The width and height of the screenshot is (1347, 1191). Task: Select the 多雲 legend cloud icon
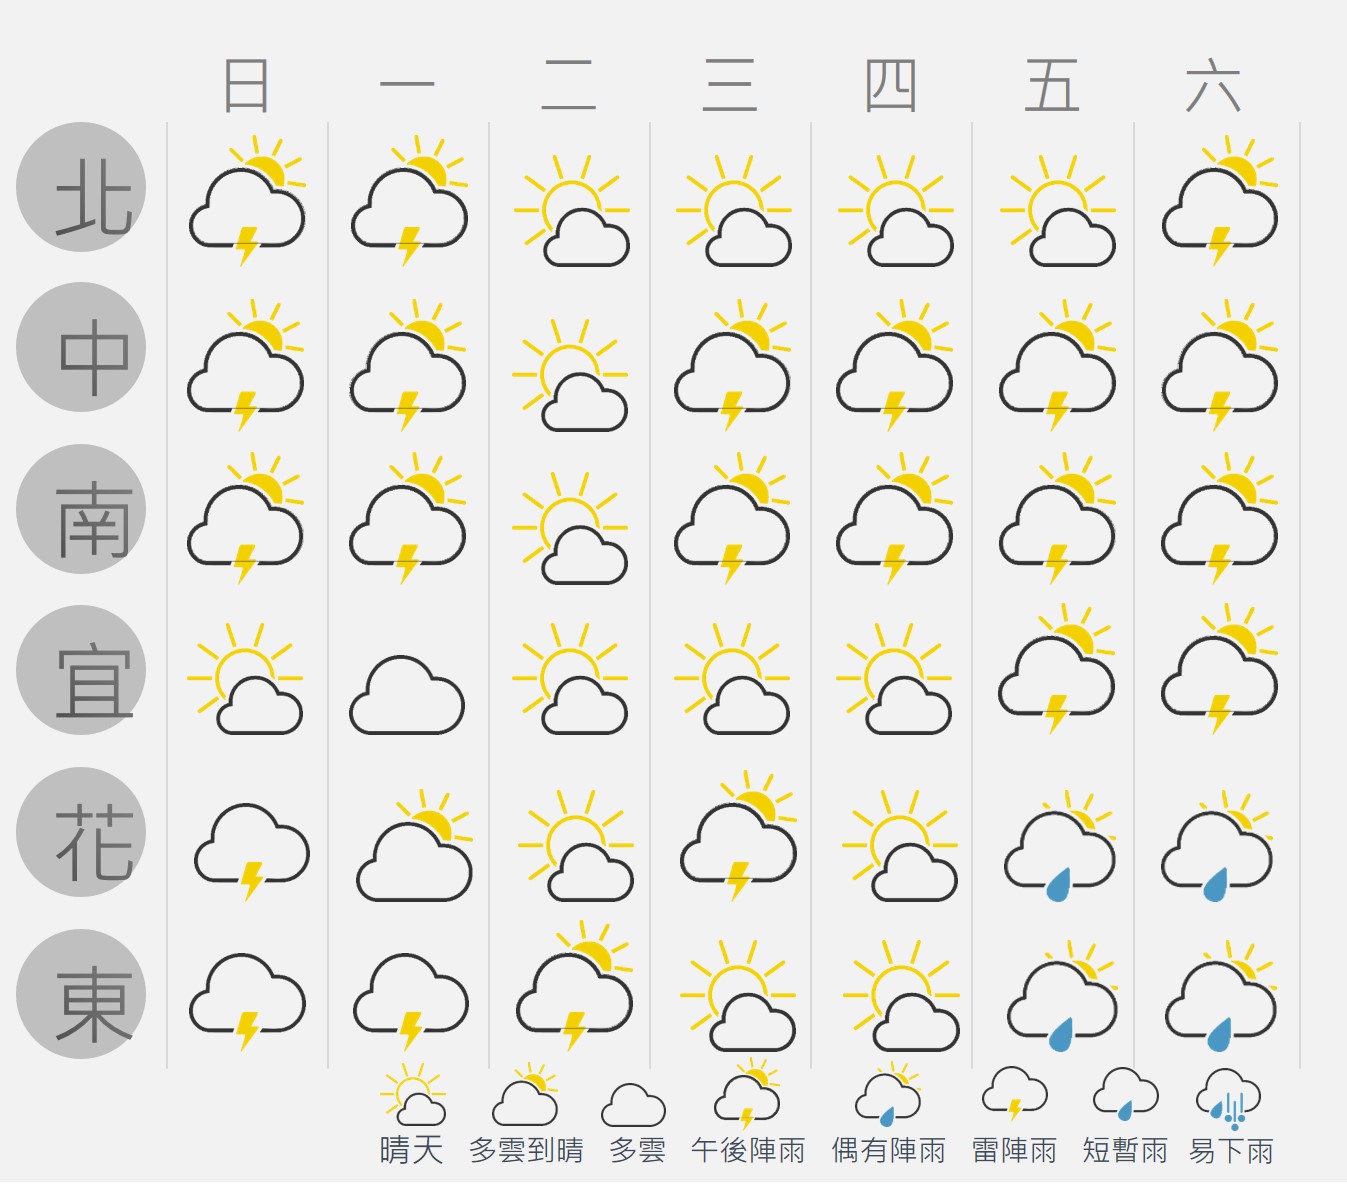[634, 1105]
